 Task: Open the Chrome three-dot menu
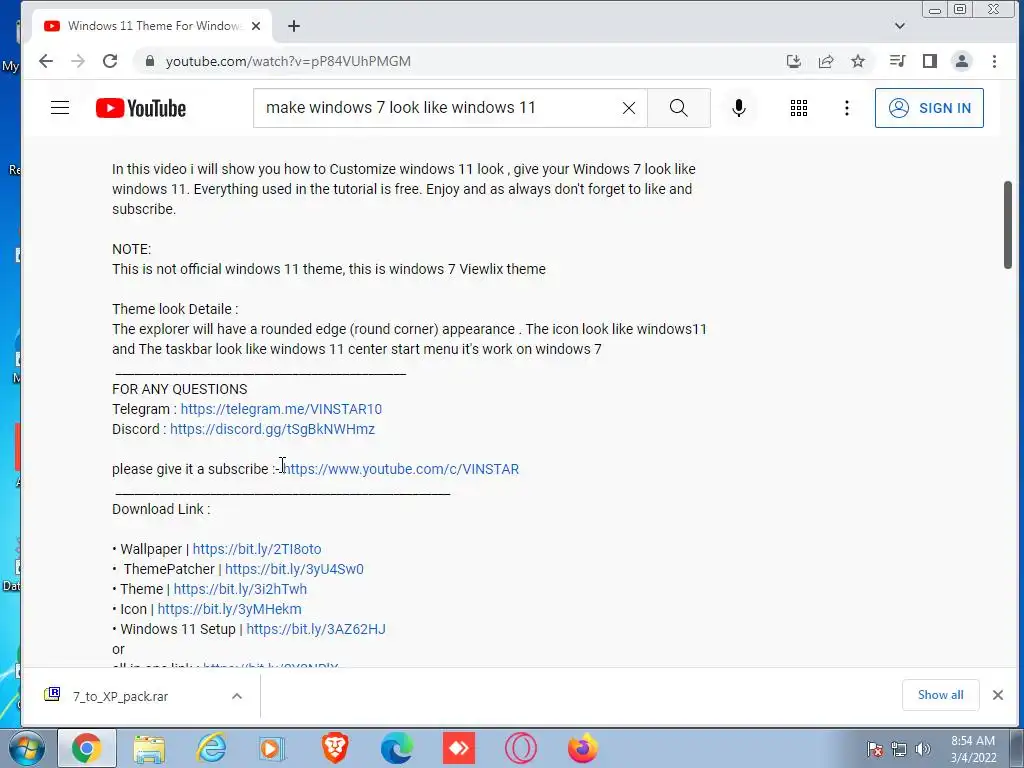994,61
